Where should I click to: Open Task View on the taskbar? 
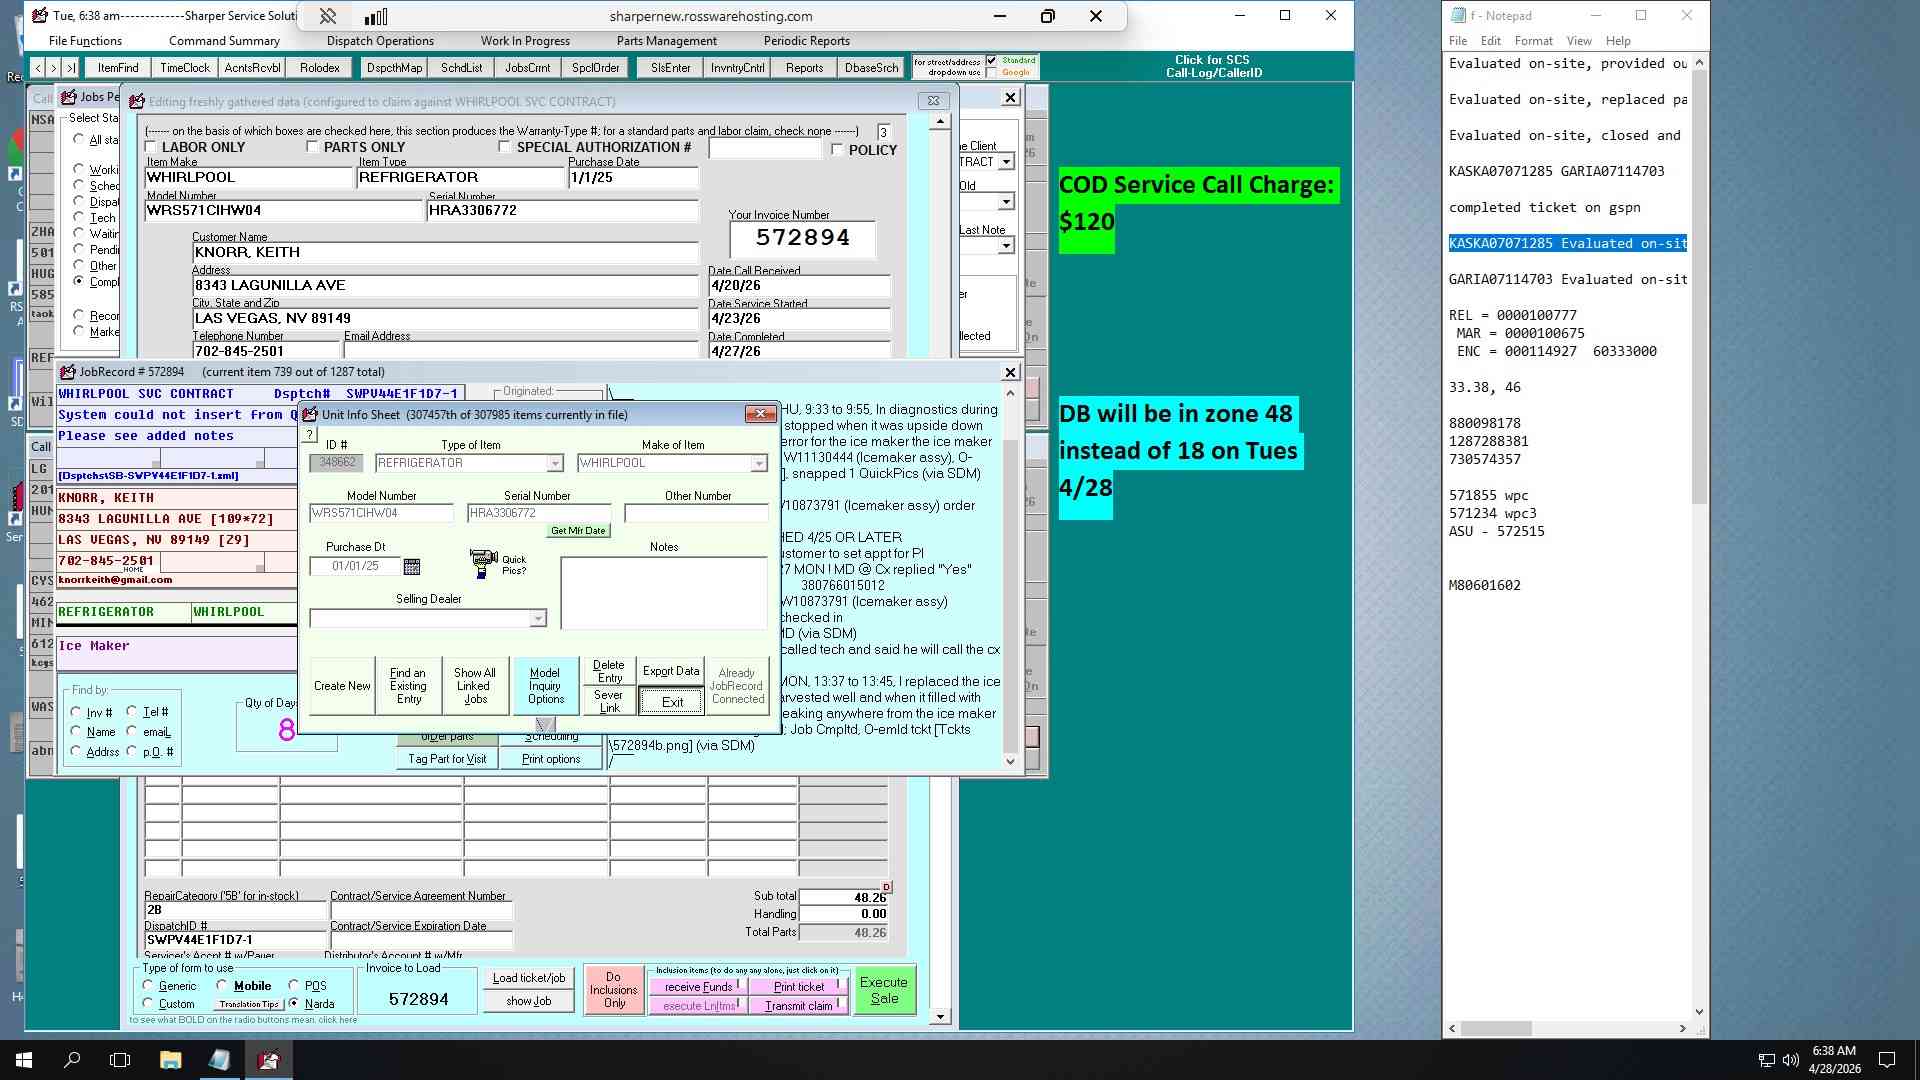[120, 1059]
